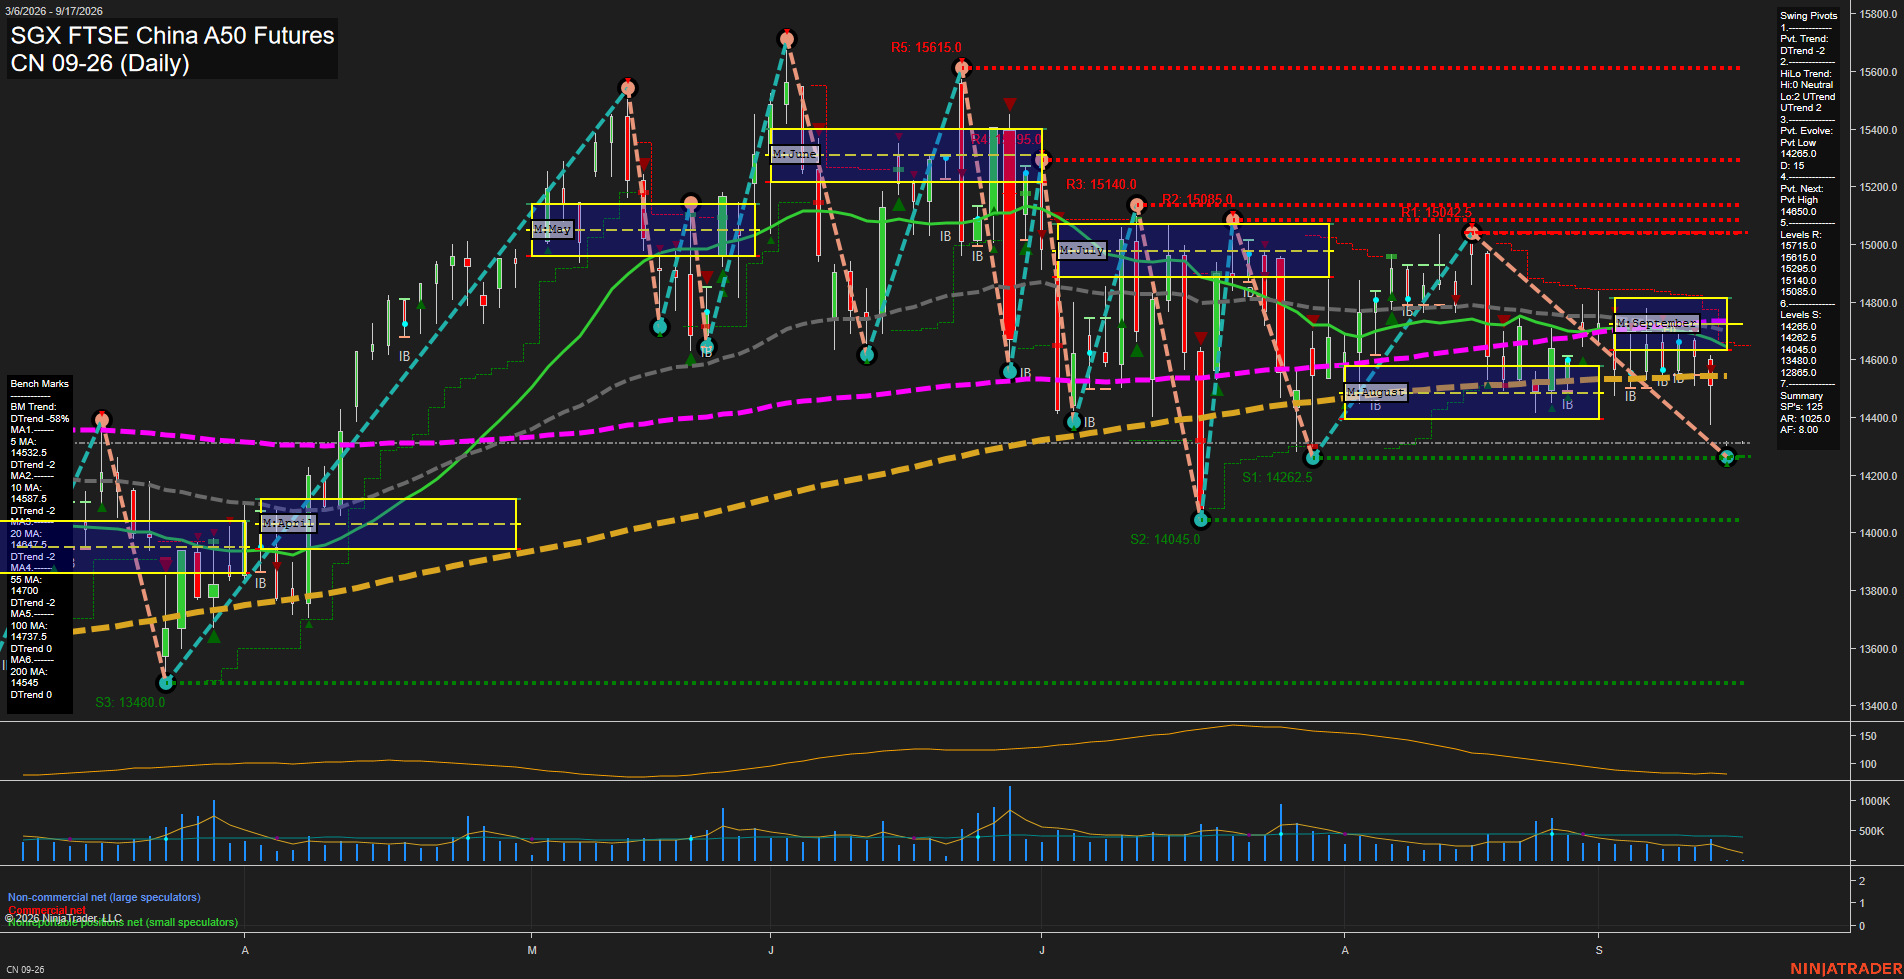Click the M:May monthly range label

coord(552,229)
